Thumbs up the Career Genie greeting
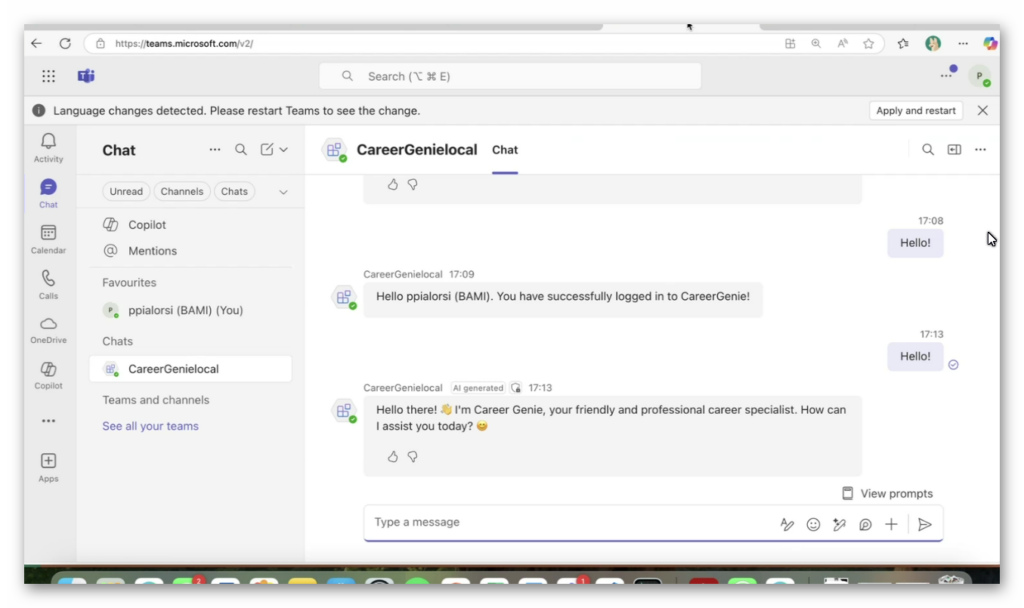Image resolution: width=1024 pixels, height=608 pixels. 392,456
